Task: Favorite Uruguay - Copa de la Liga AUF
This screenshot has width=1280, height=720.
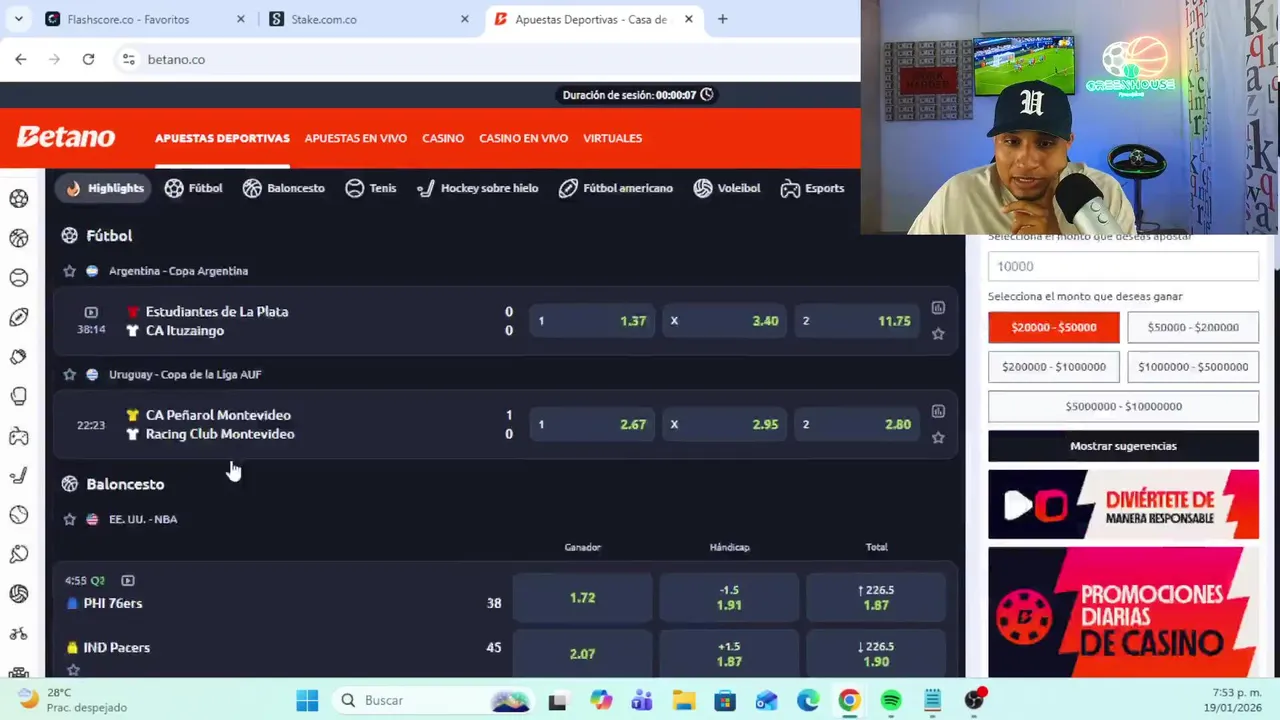Action: 69,374
